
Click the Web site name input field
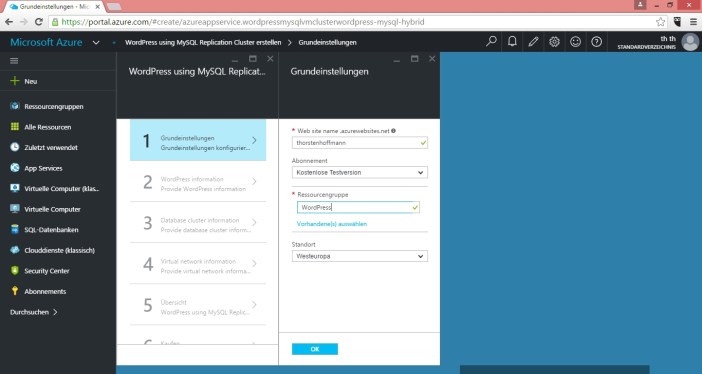click(360, 142)
